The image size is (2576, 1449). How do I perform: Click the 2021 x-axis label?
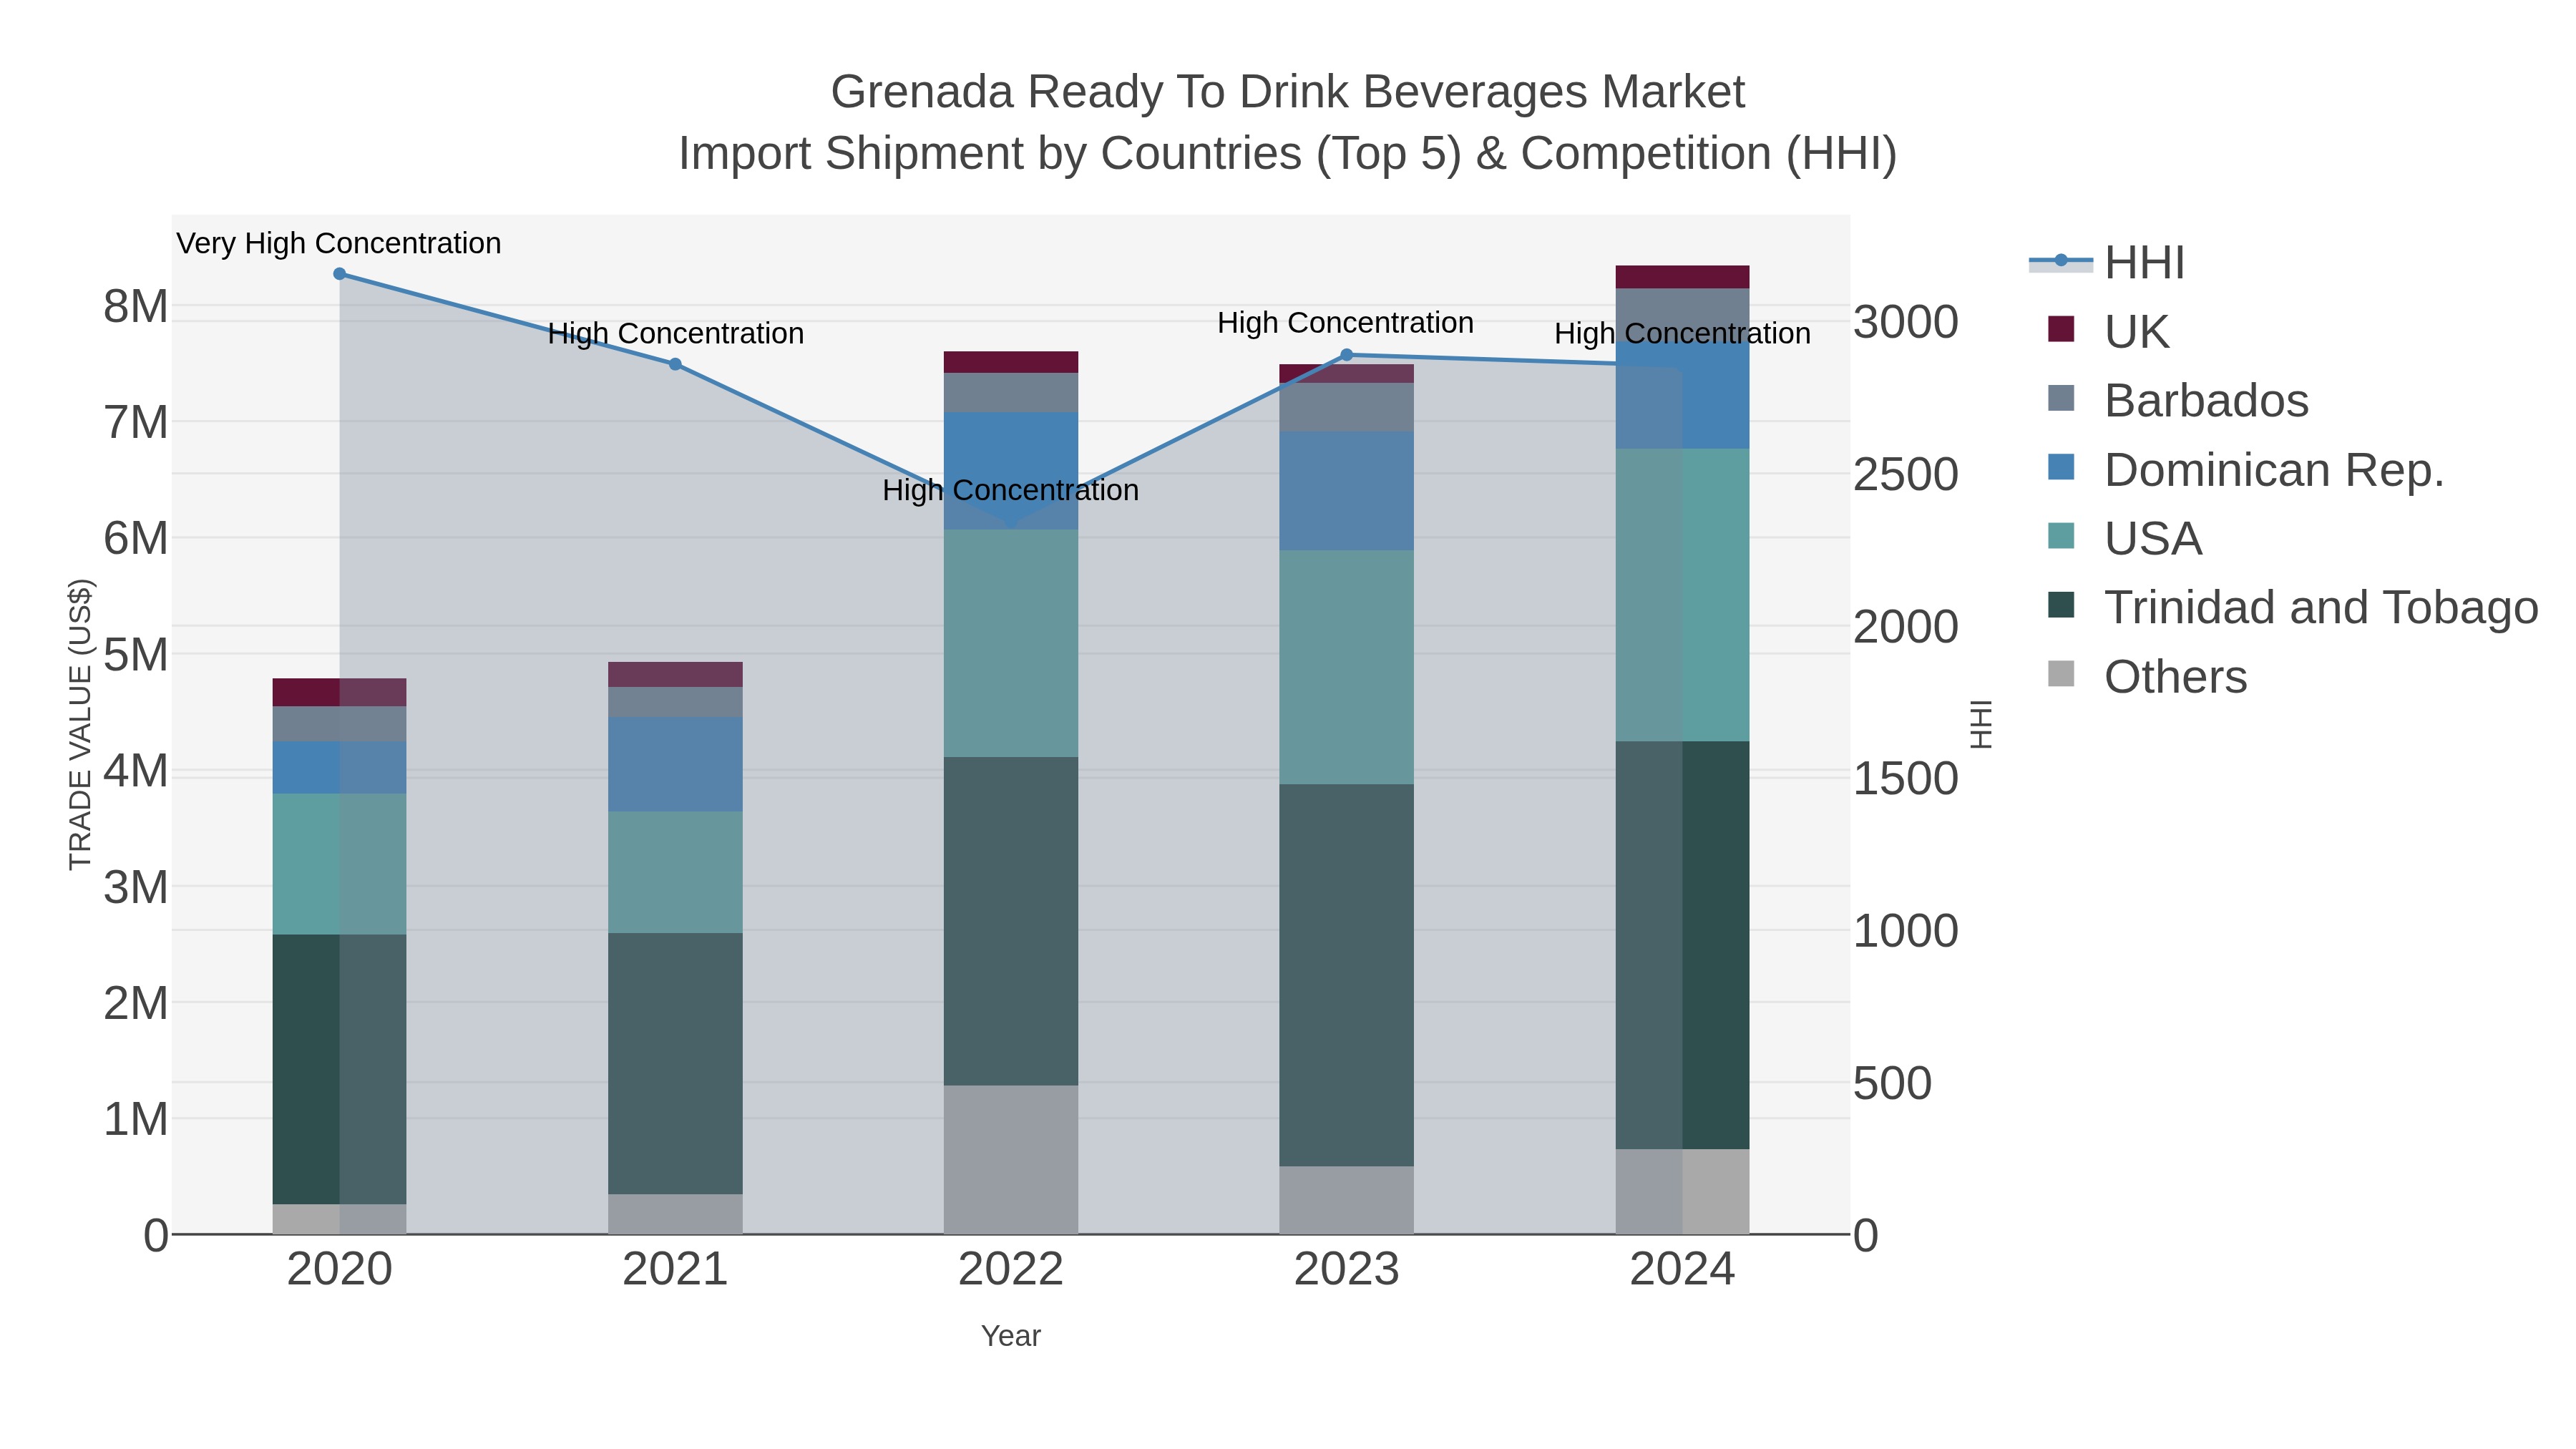pos(675,1270)
